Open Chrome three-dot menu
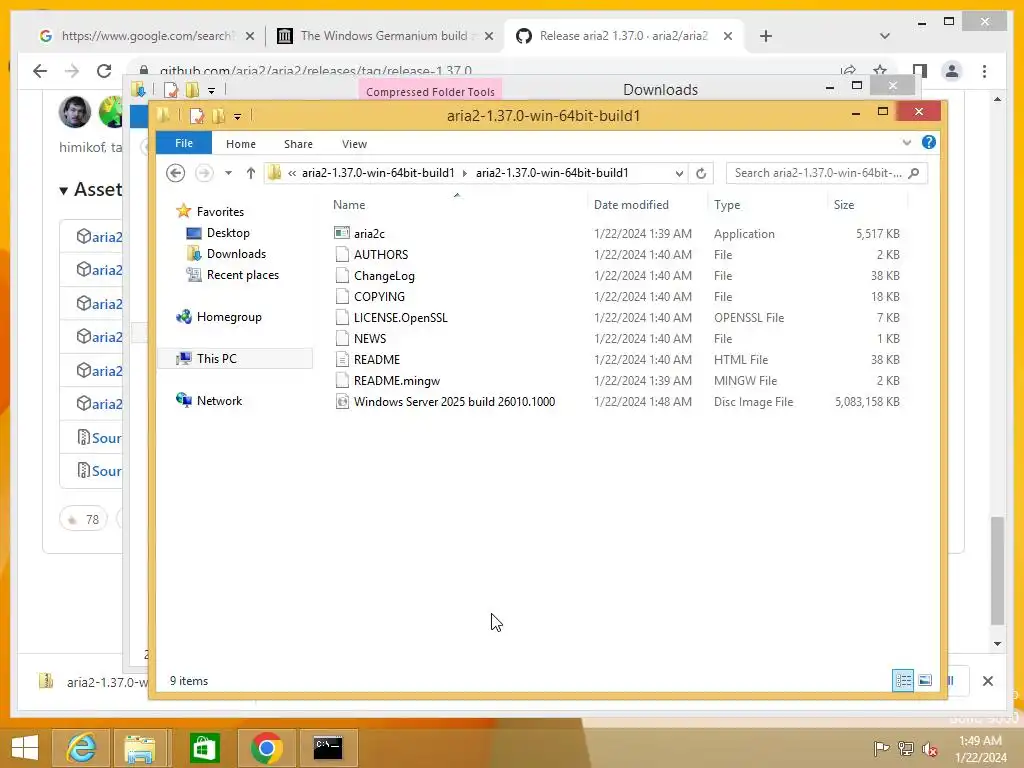The image size is (1024, 768). (x=984, y=71)
